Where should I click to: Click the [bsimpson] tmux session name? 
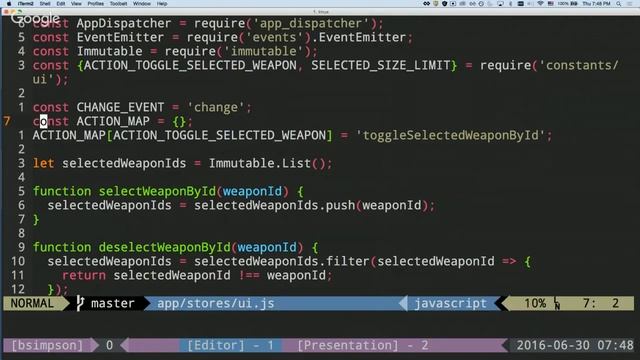(47, 345)
